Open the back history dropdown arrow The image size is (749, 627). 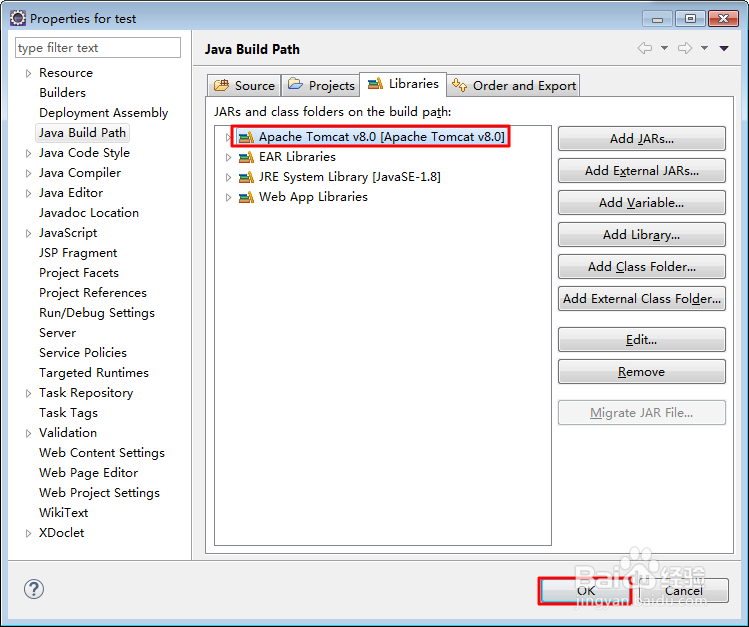[664, 48]
